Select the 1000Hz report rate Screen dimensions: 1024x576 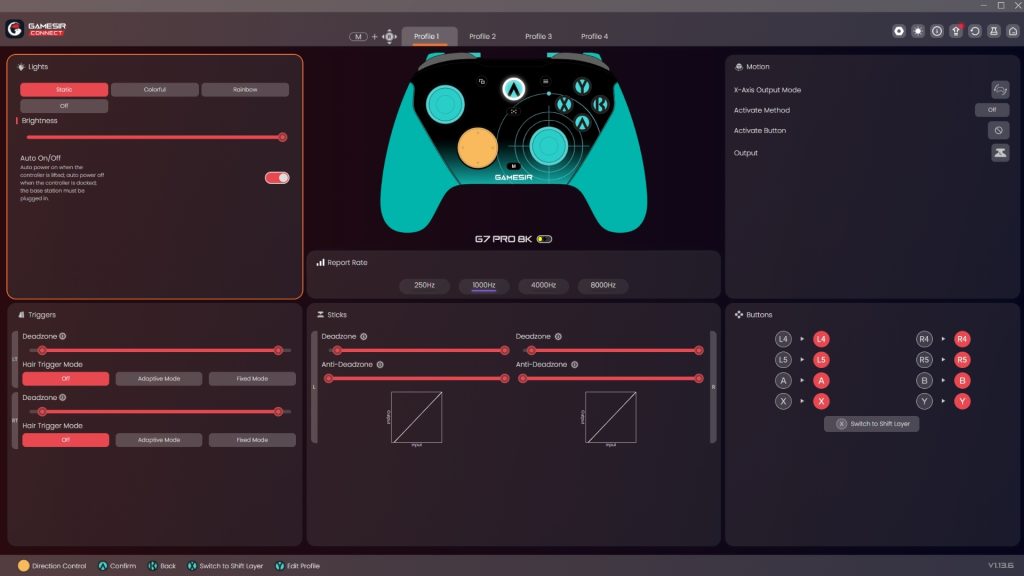(484, 285)
